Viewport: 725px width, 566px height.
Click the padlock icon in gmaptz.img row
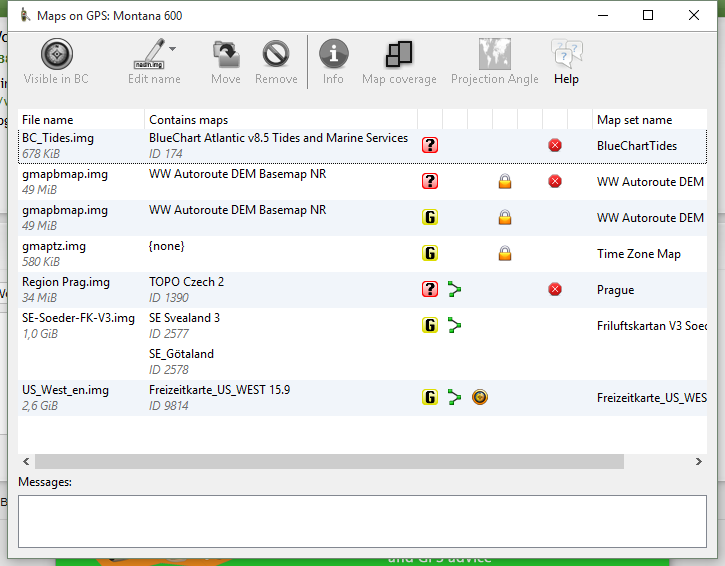[x=505, y=253]
